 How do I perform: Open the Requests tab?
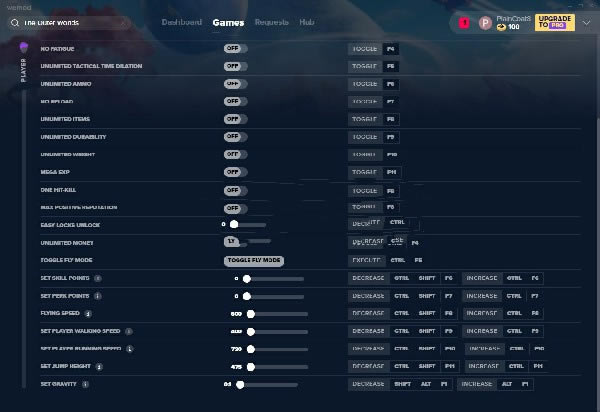tap(271, 22)
